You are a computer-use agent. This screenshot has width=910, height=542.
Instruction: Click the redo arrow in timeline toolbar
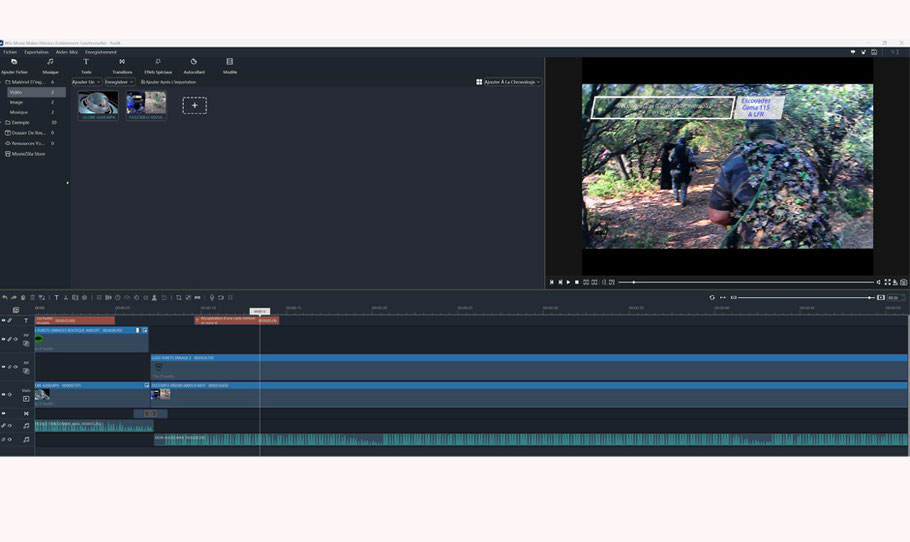[x=14, y=298]
